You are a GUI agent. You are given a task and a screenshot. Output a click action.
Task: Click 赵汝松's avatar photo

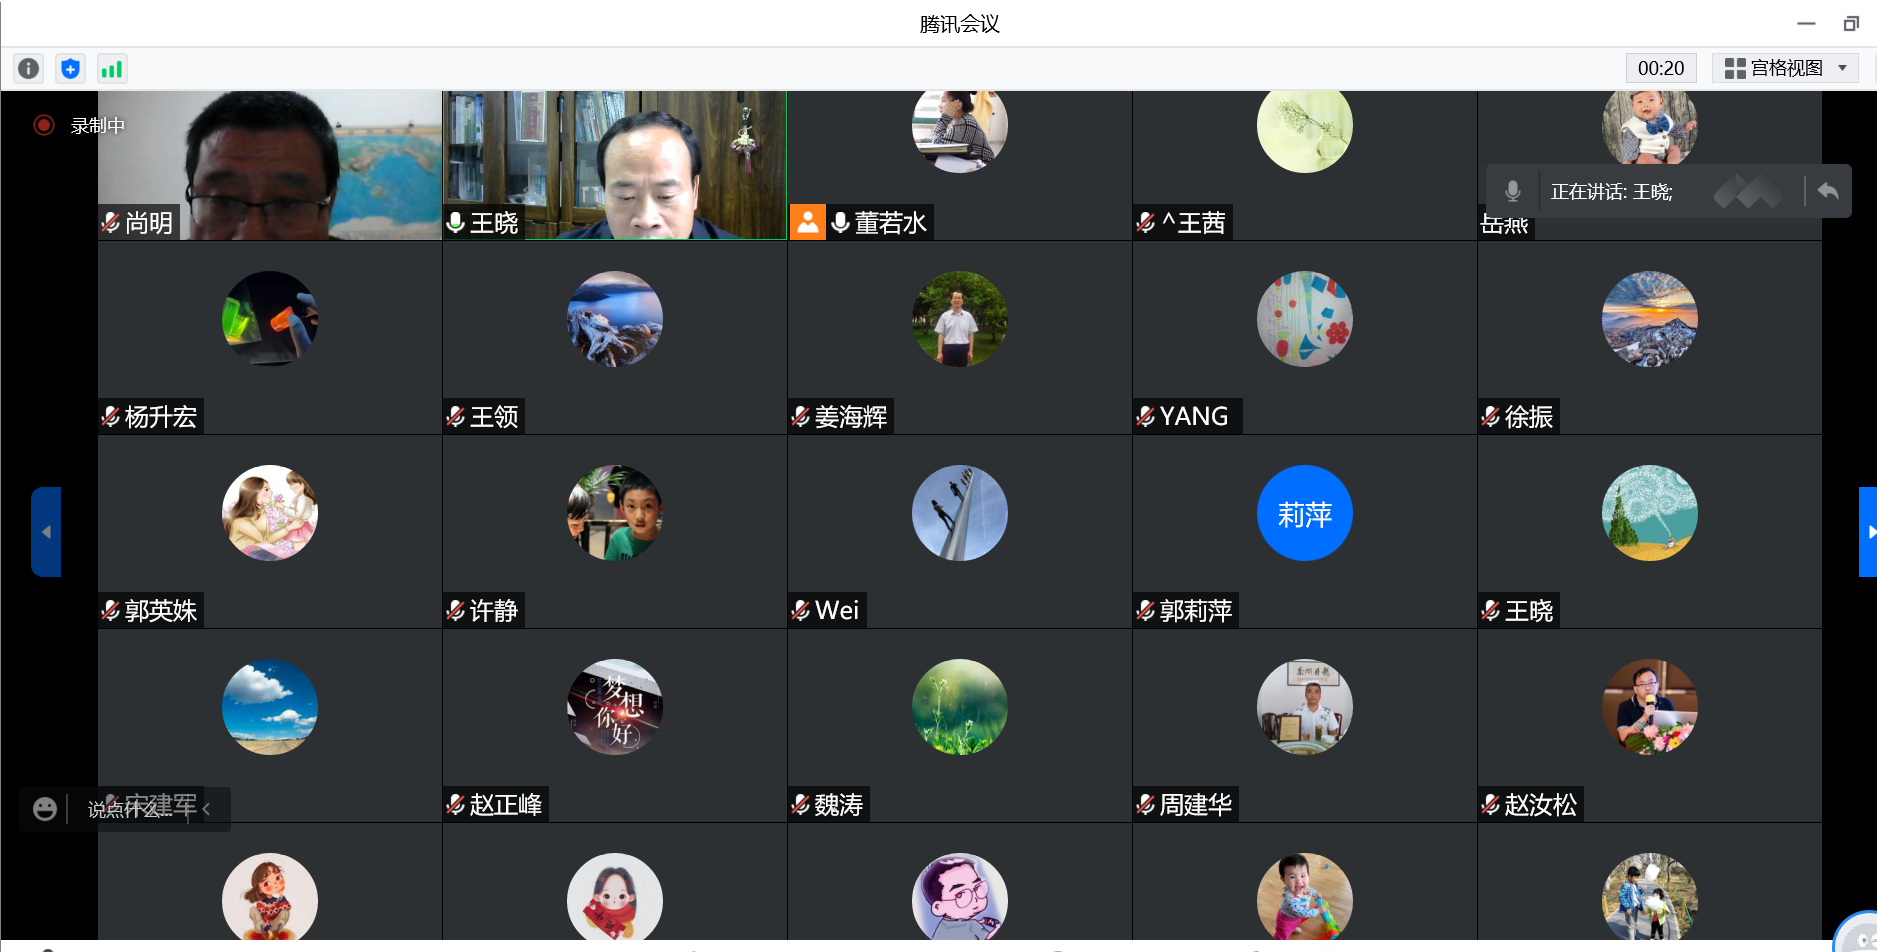click(x=1650, y=707)
